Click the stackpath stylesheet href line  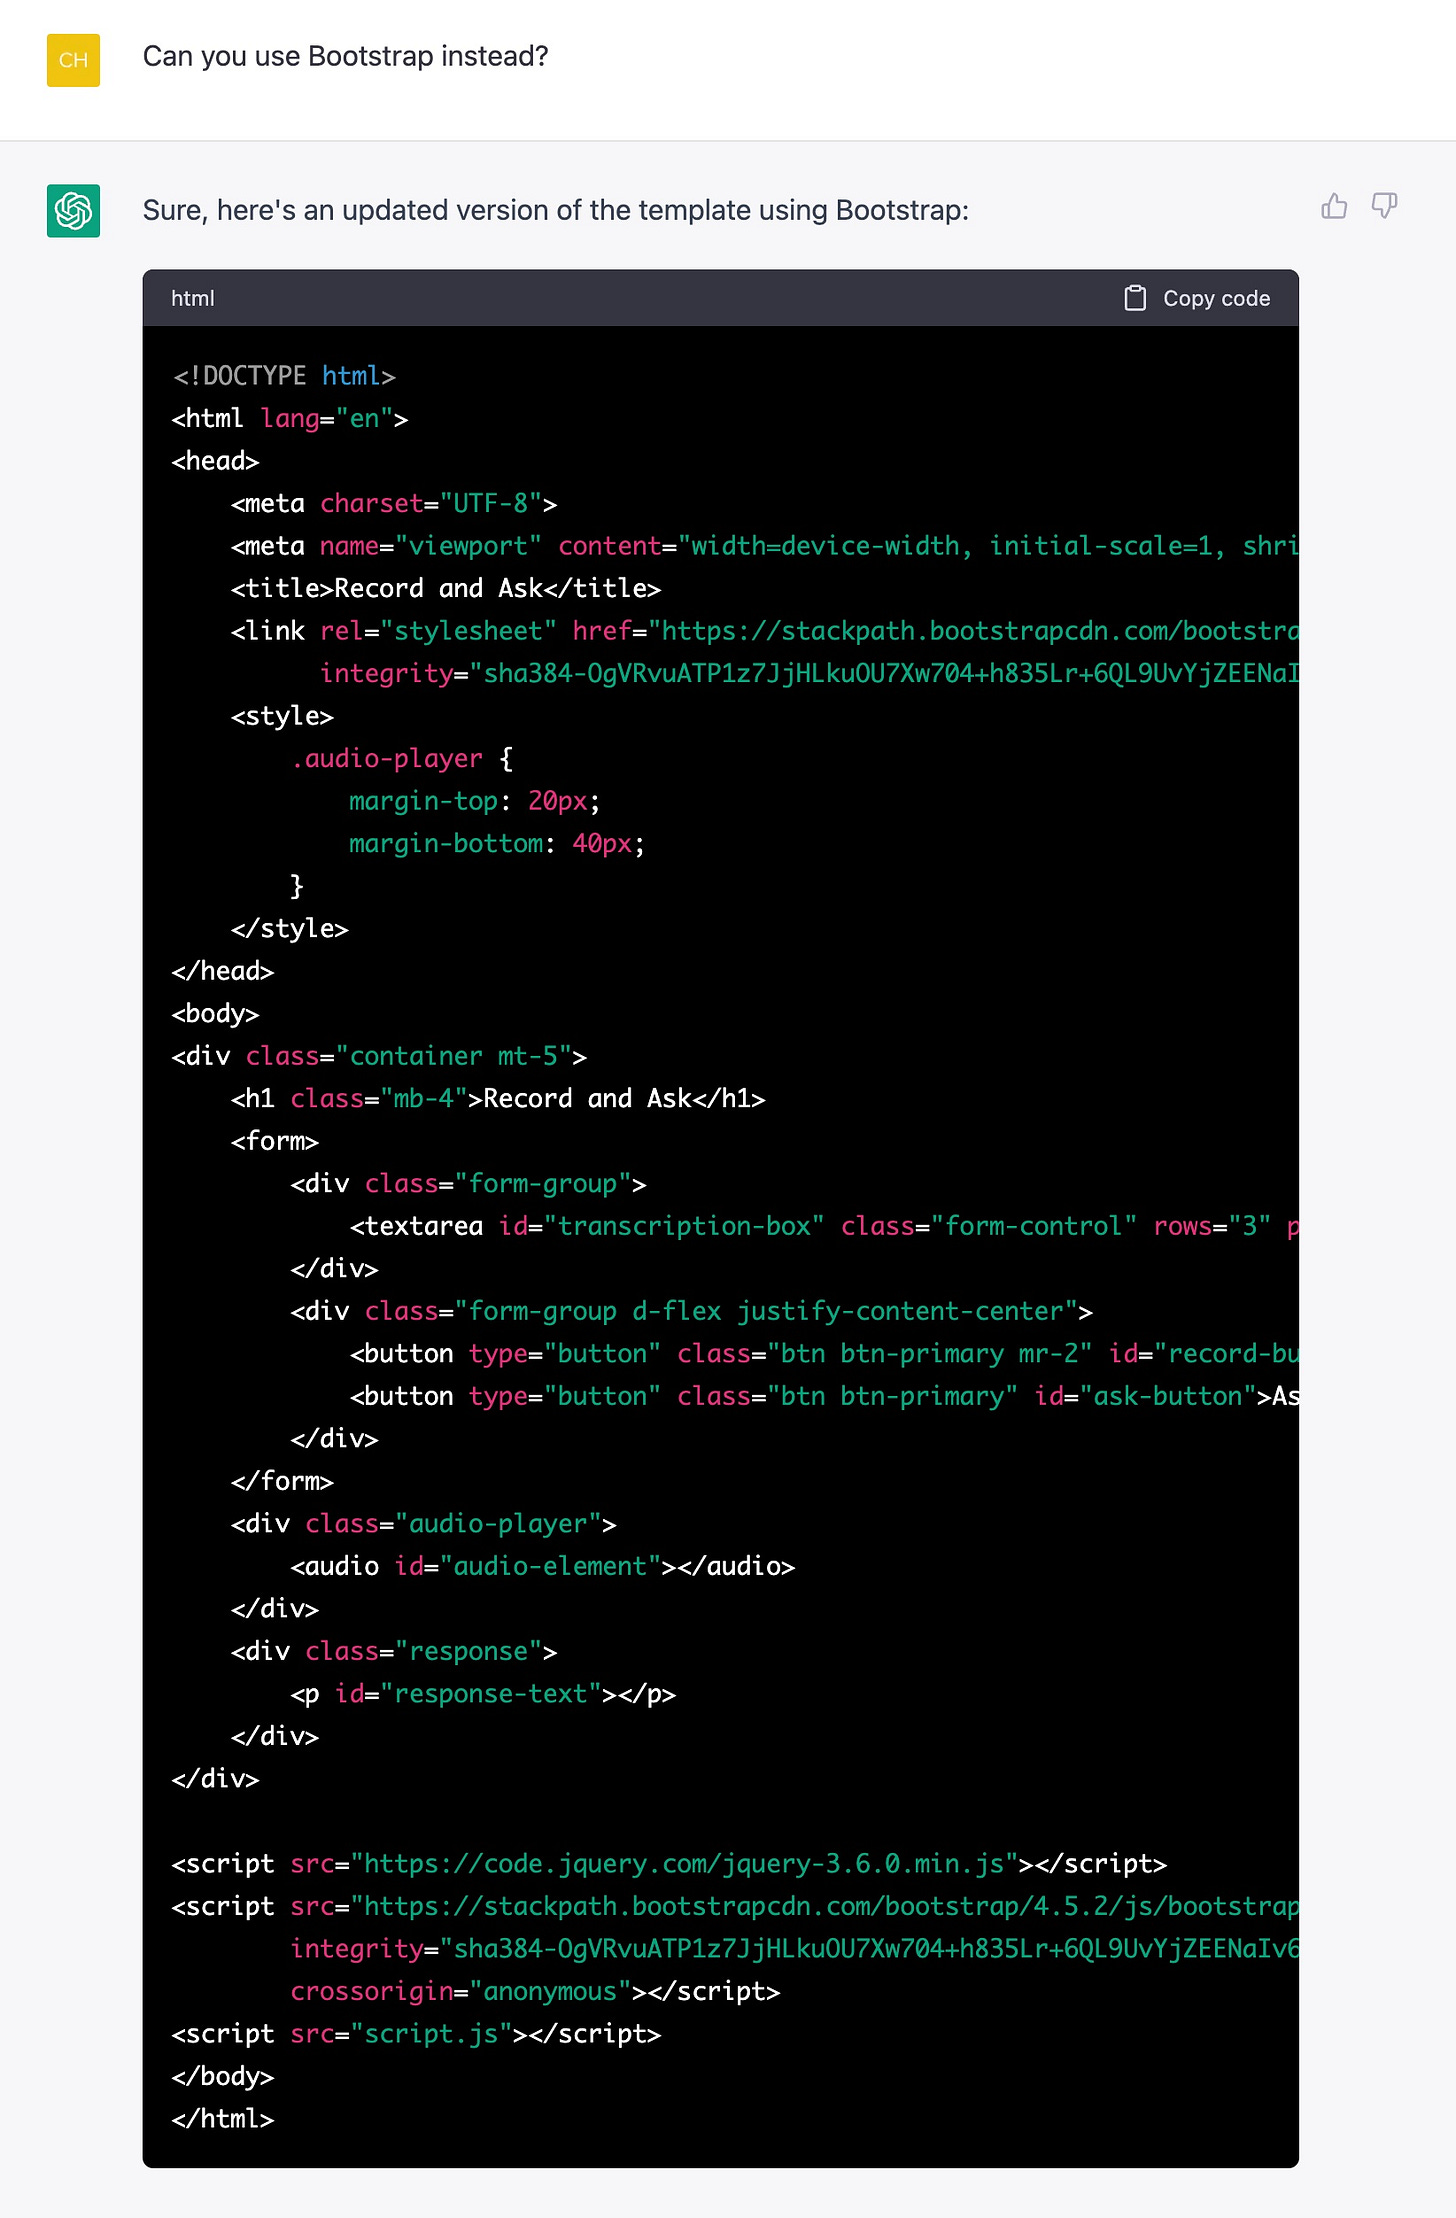(x=764, y=631)
